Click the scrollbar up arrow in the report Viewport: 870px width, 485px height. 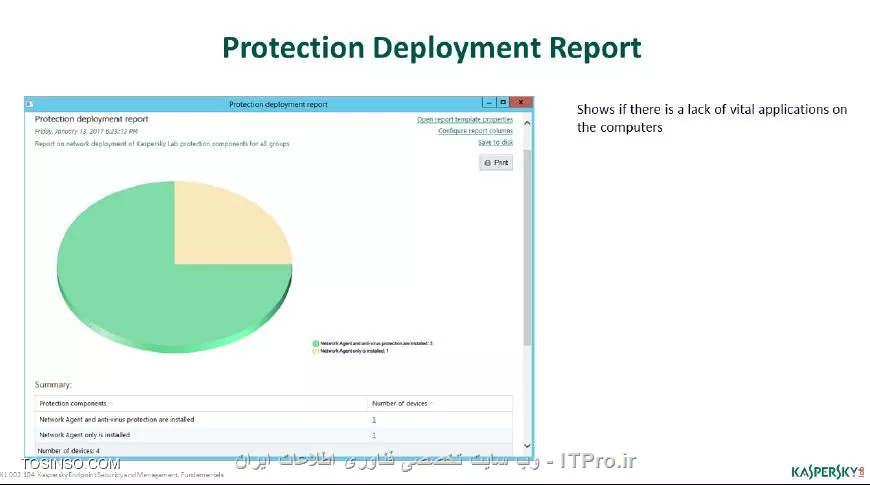[527, 123]
